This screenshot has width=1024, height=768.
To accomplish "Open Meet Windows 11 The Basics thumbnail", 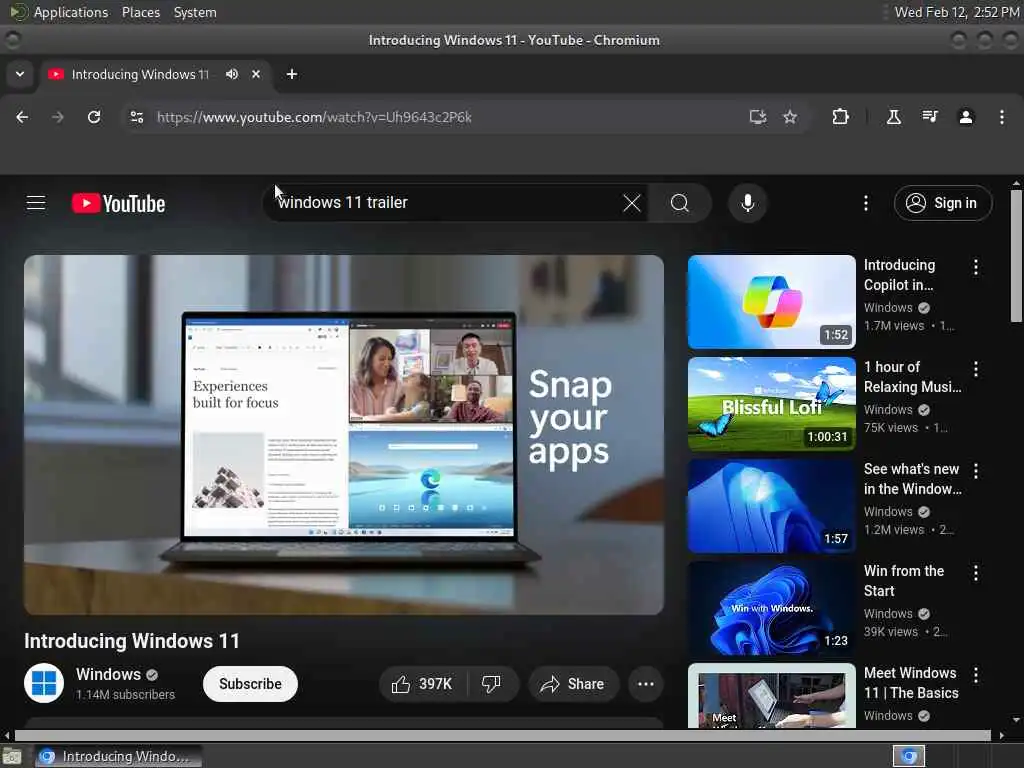I will [771, 696].
